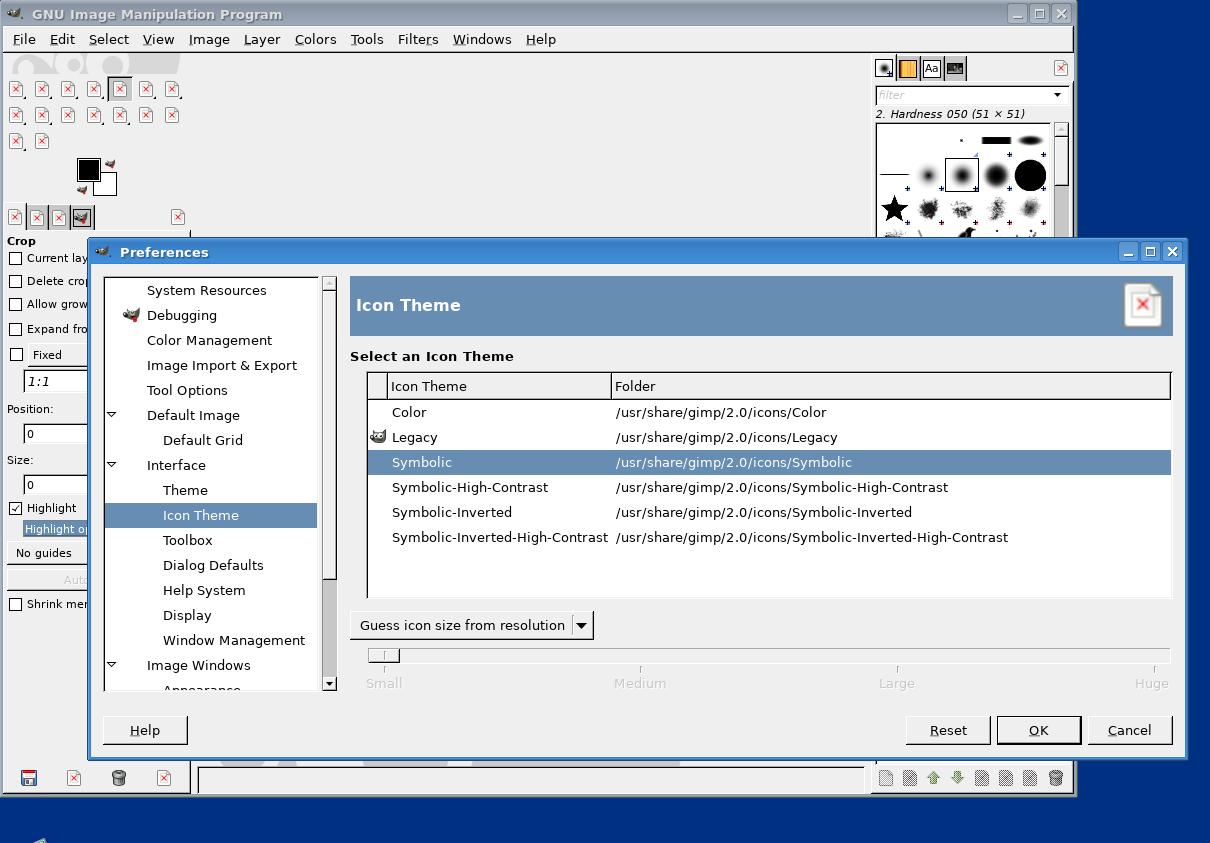Switch to the Brushes tab icon
The image size is (1210, 843).
click(884, 68)
